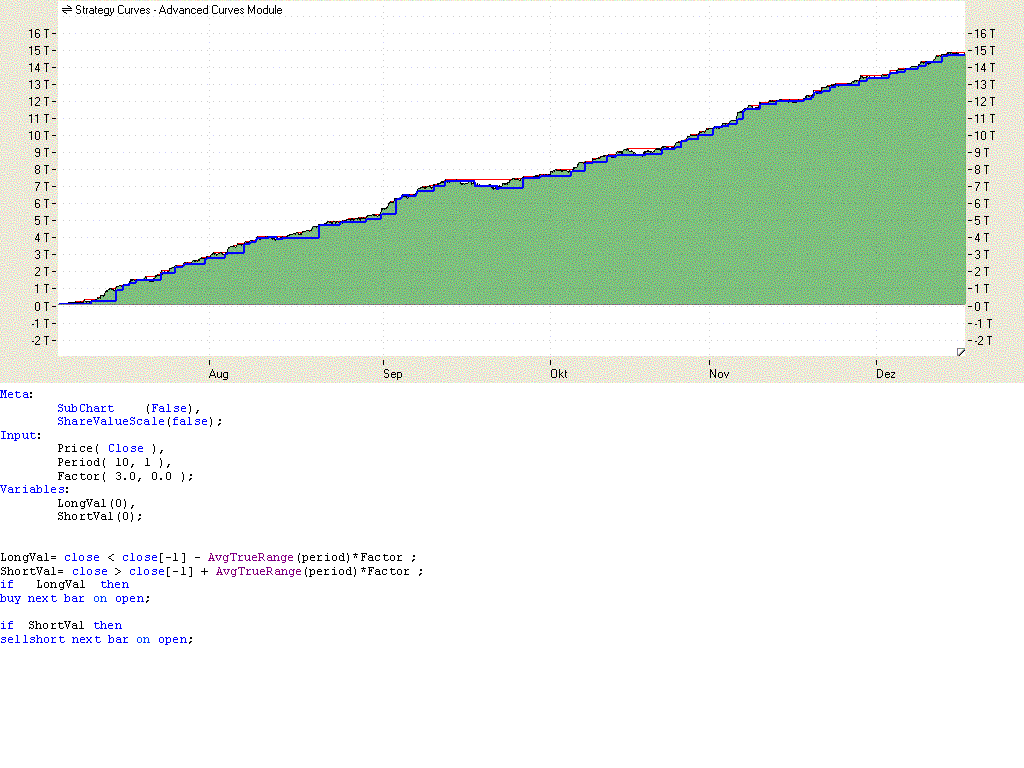Select the Sep label on time axis
The height and width of the screenshot is (768, 1024).
click(x=392, y=374)
